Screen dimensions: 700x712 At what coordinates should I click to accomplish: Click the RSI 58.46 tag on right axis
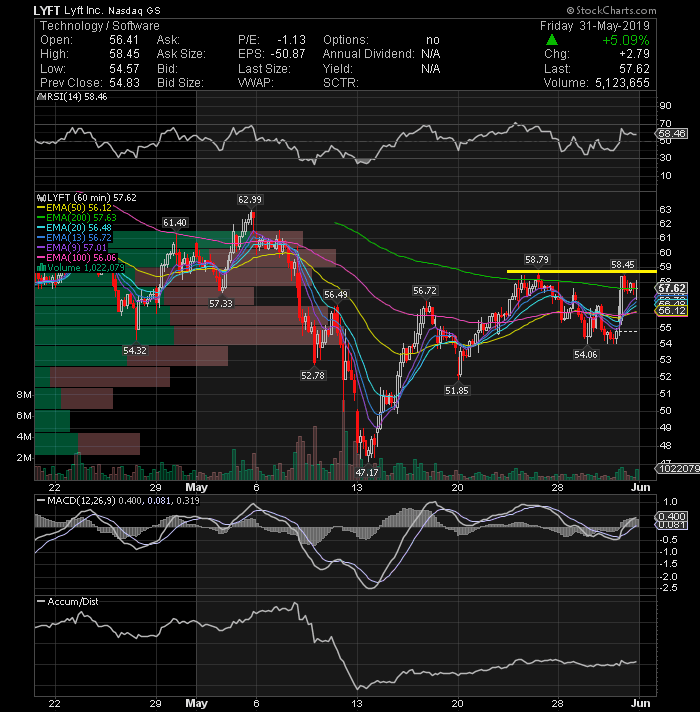pyautogui.click(x=671, y=134)
